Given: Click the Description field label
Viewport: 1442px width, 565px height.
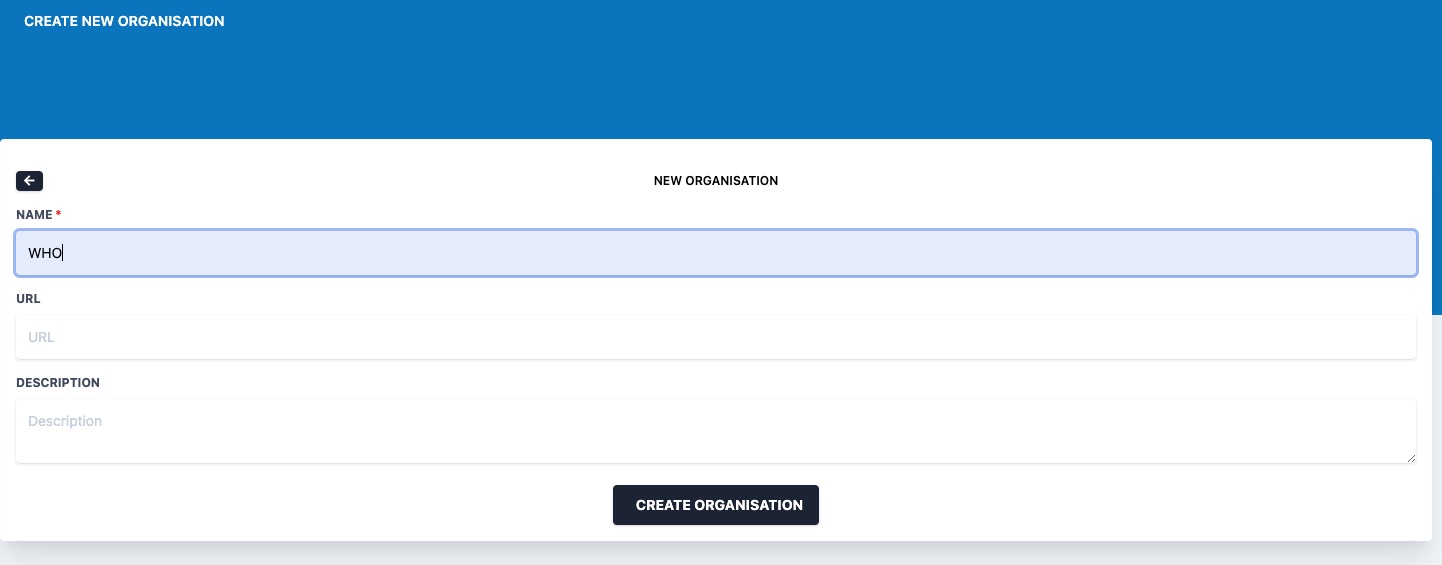Looking at the screenshot, I should click(58, 383).
